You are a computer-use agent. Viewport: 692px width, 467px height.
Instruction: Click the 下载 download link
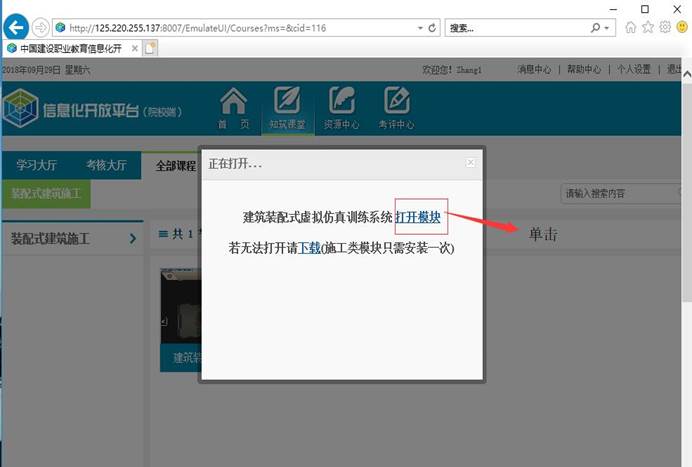click(x=309, y=247)
